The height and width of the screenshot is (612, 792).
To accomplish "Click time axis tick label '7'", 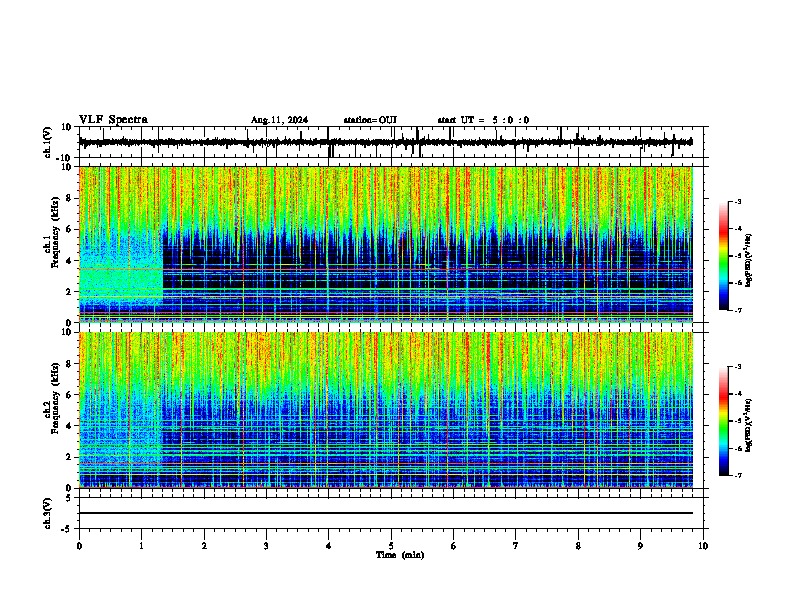I will pos(516,546).
